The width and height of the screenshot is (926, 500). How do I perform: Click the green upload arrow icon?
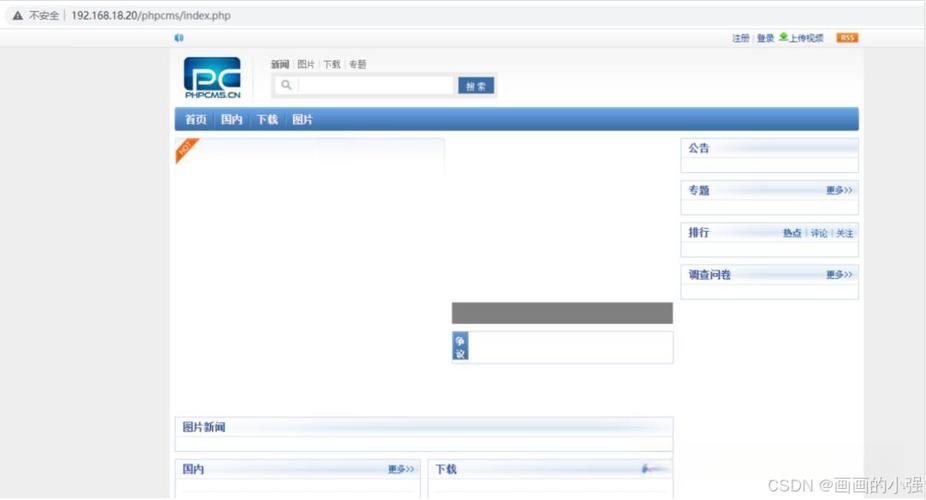pos(783,37)
